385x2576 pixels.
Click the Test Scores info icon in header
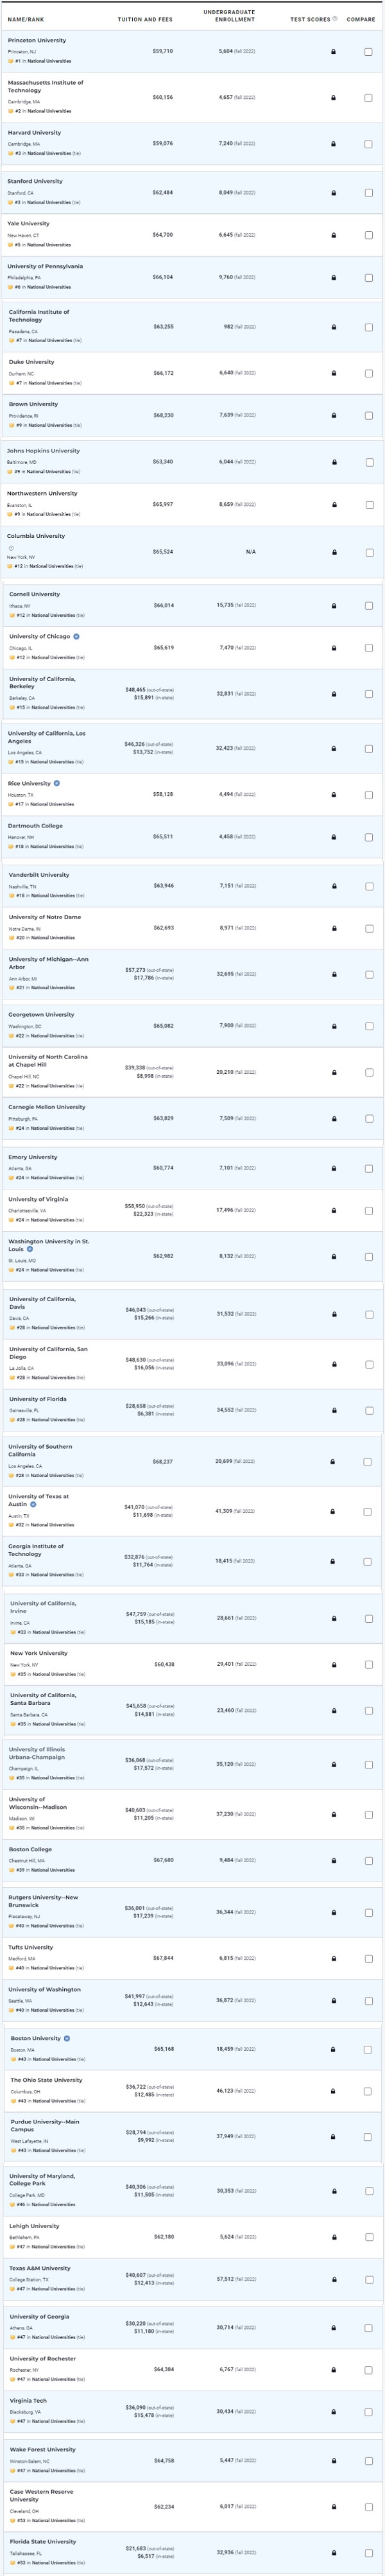tap(335, 18)
